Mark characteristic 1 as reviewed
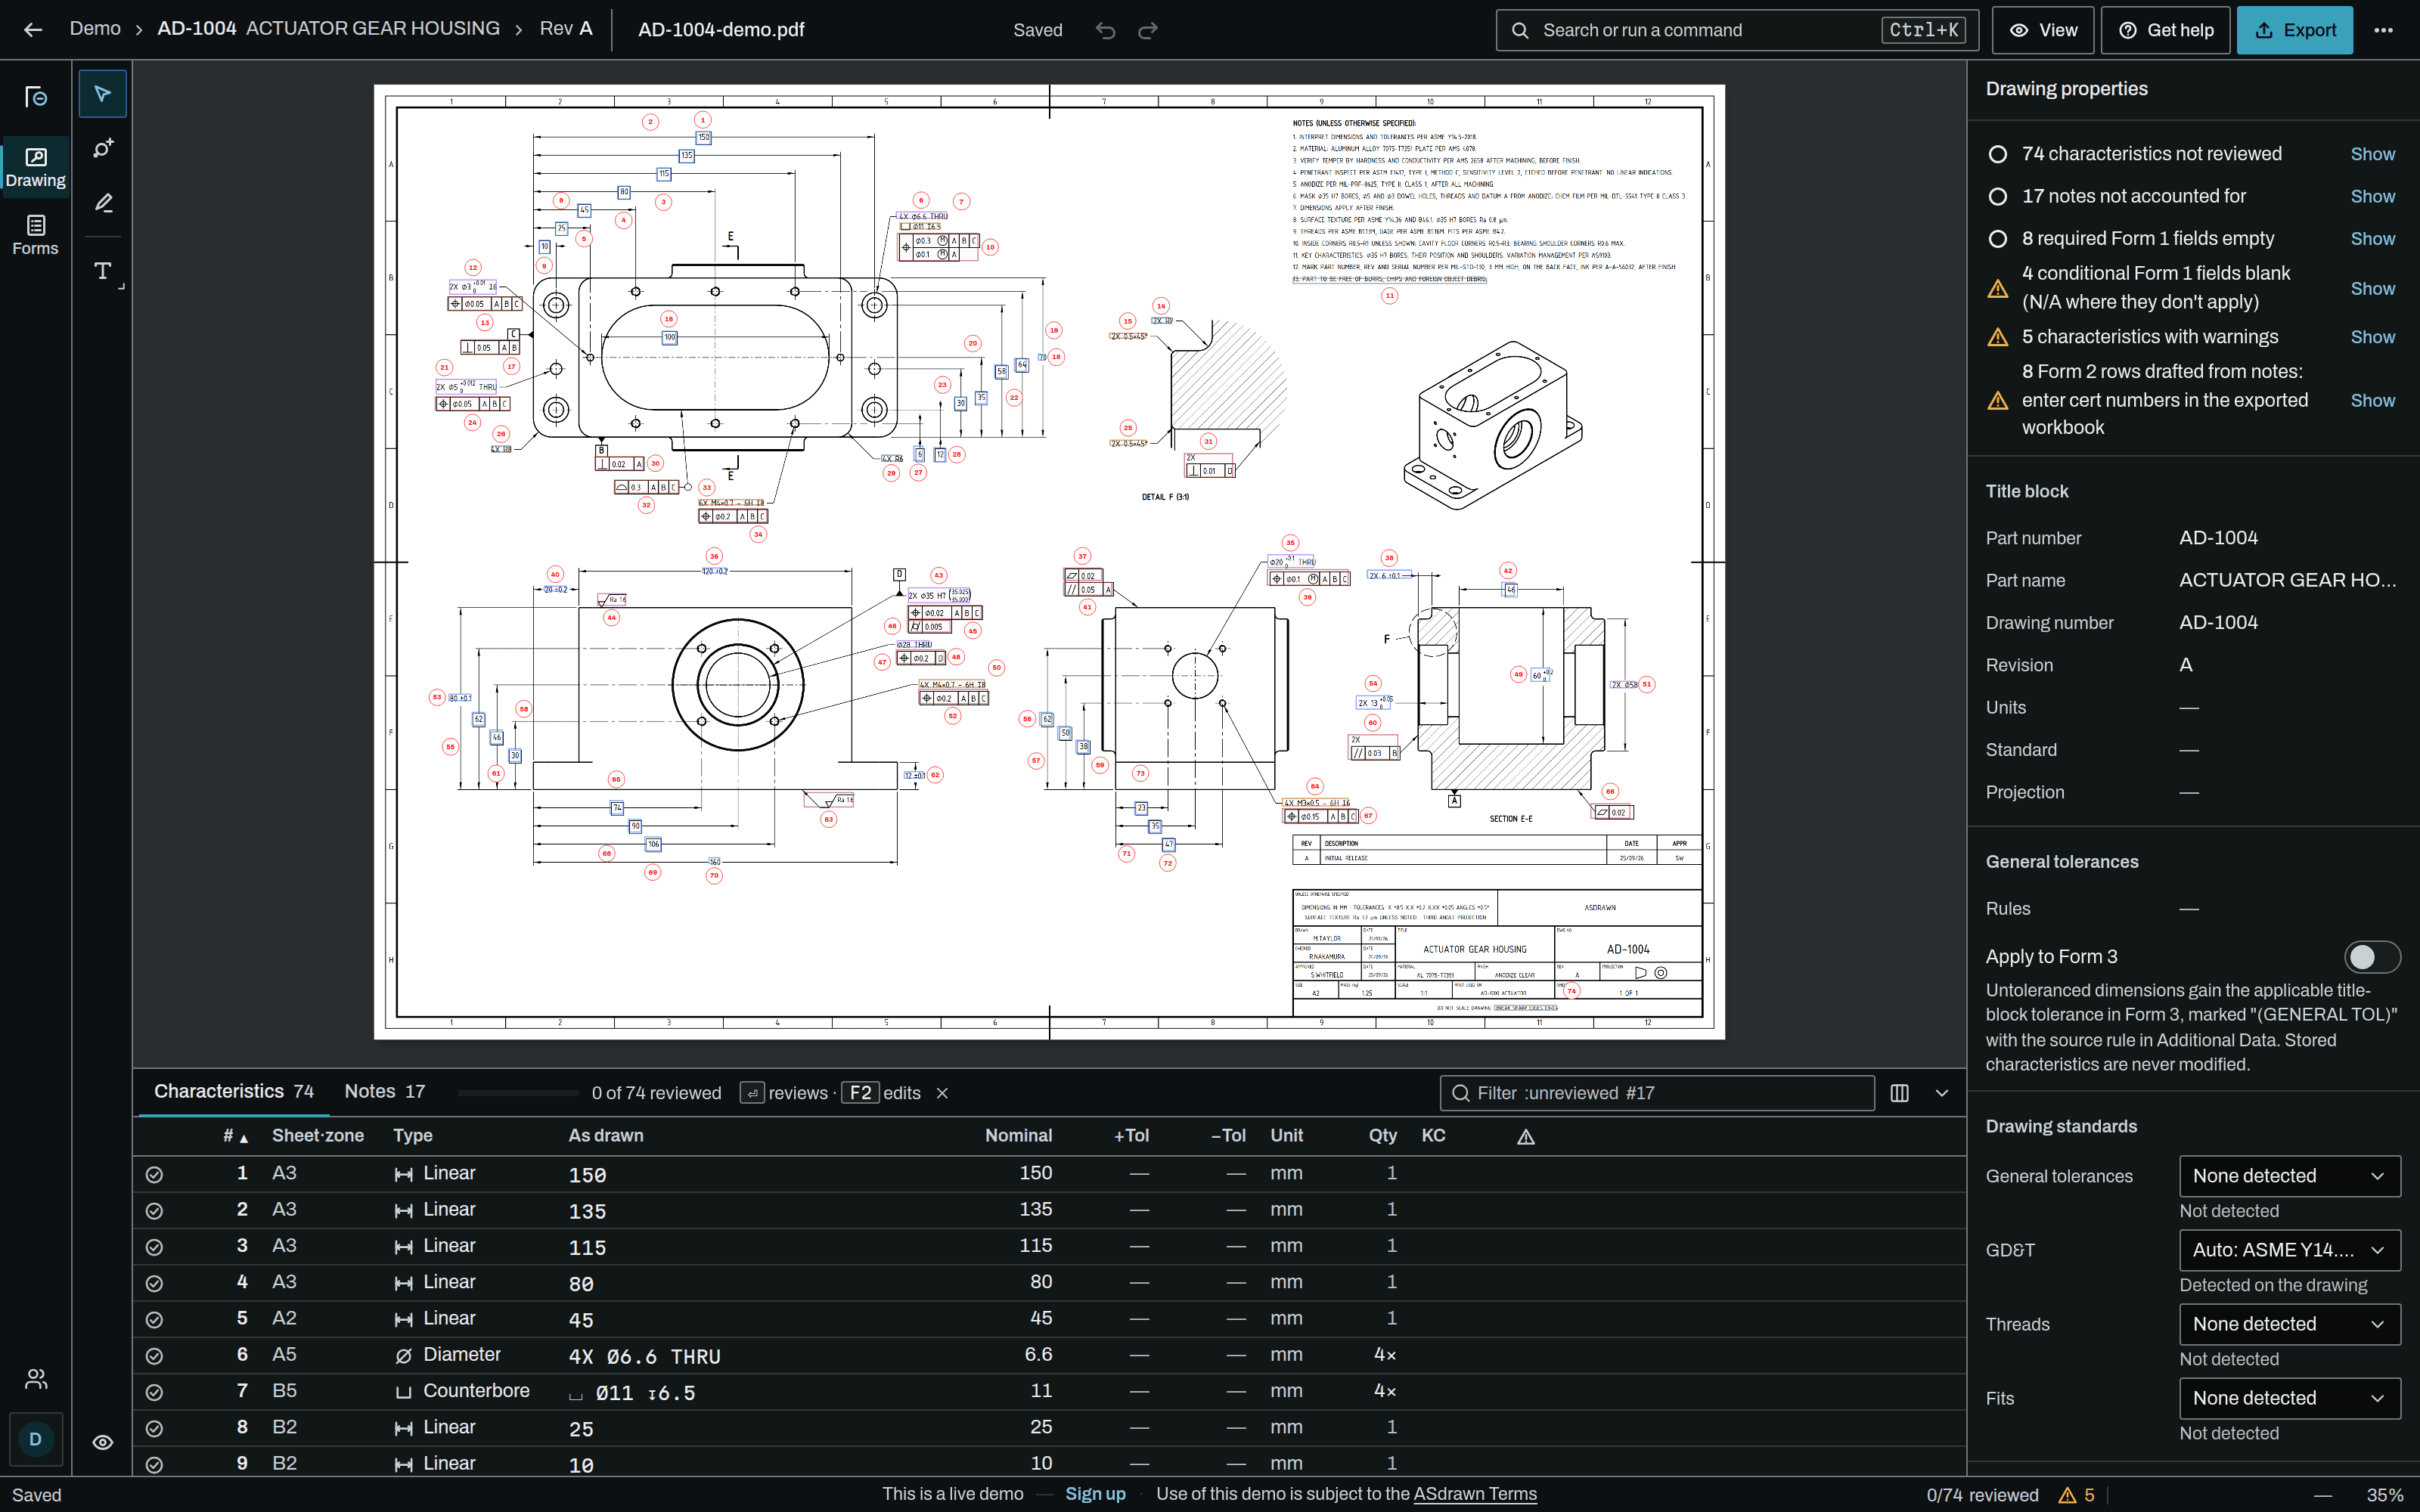Viewport: 2420px width, 1512px height. click(154, 1174)
